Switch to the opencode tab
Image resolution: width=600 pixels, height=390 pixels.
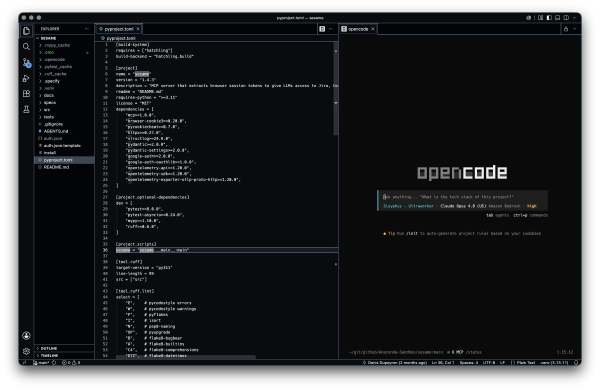coord(358,29)
